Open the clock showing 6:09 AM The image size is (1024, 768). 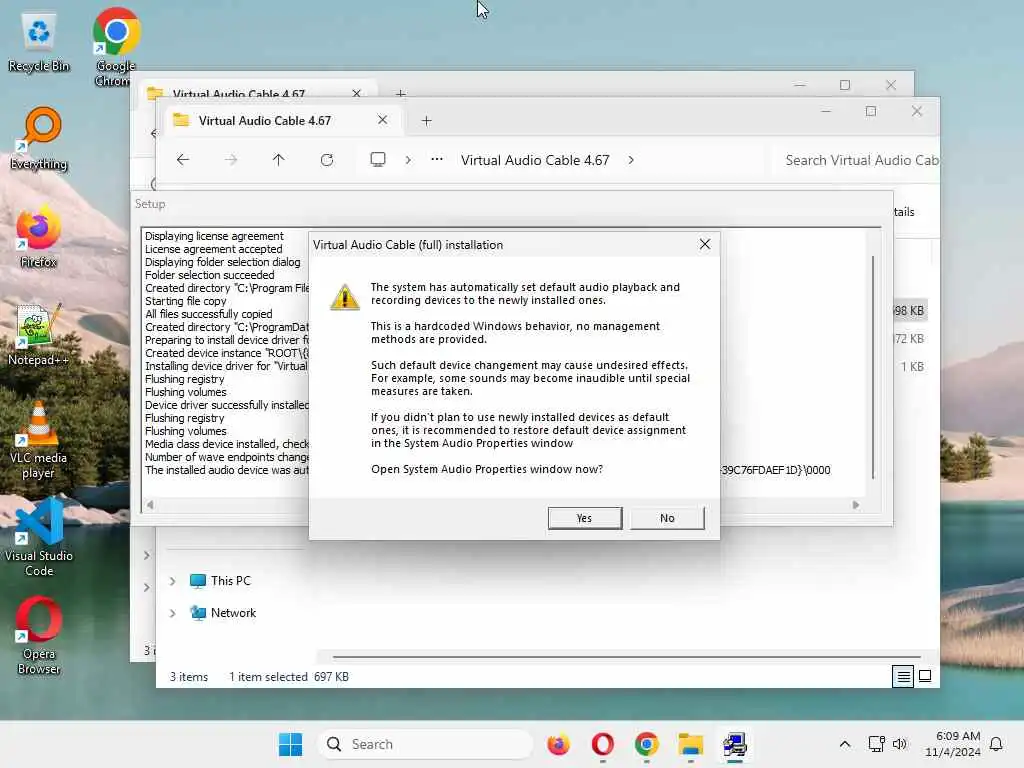click(x=953, y=744)
